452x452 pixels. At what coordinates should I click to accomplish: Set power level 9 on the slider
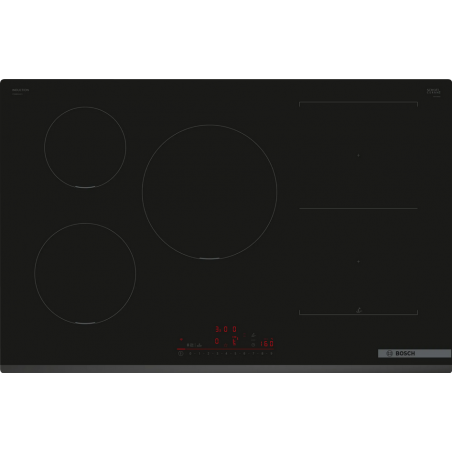(x=271, y=353)
